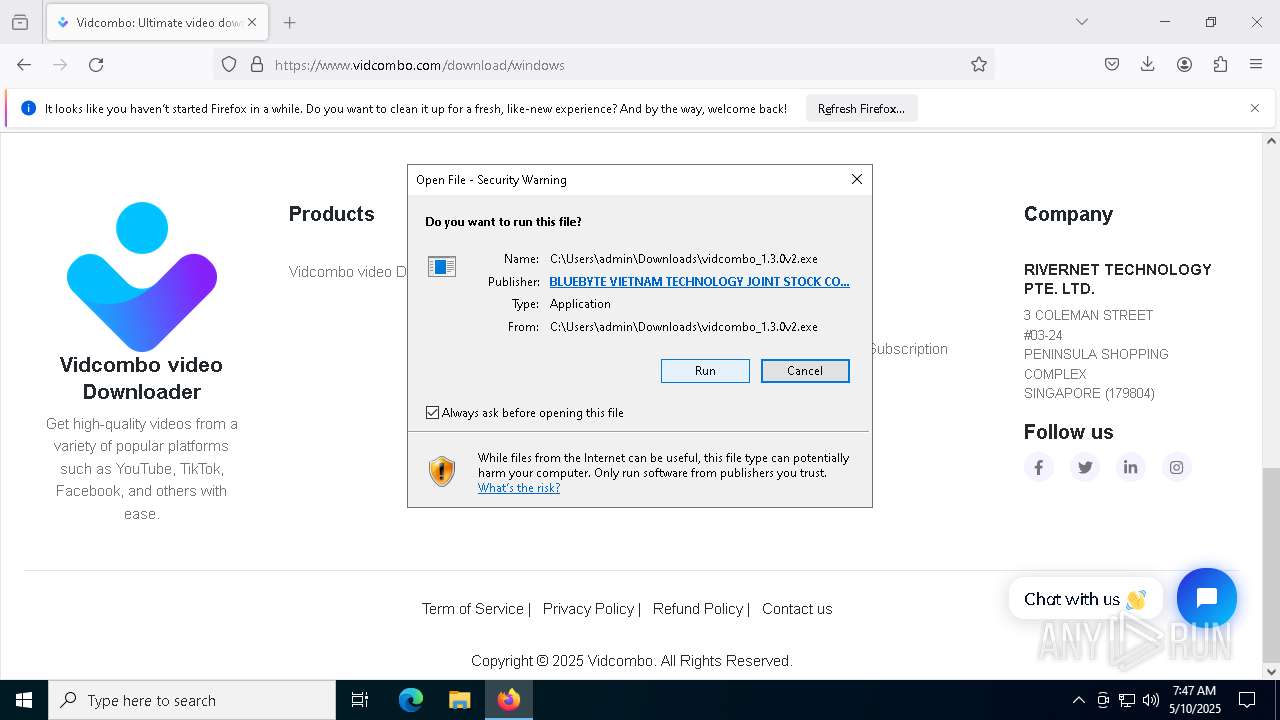The width and height of the screenshot is (1280, 720).
Task: Open Term of Service link
Action: click(x=473, y=609)
